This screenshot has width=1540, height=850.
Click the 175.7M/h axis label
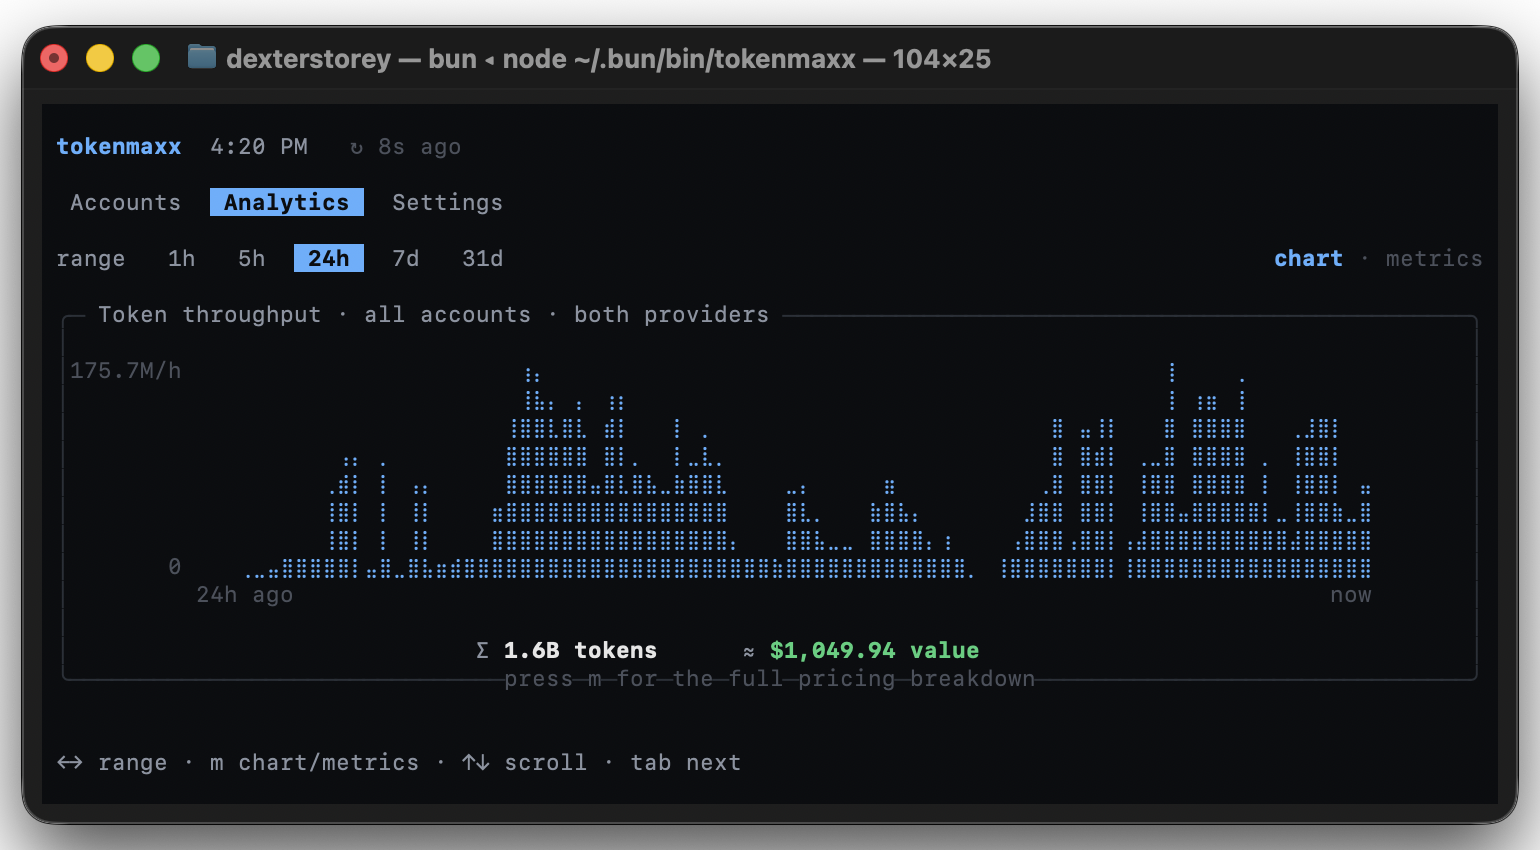(x=125, y=370)
